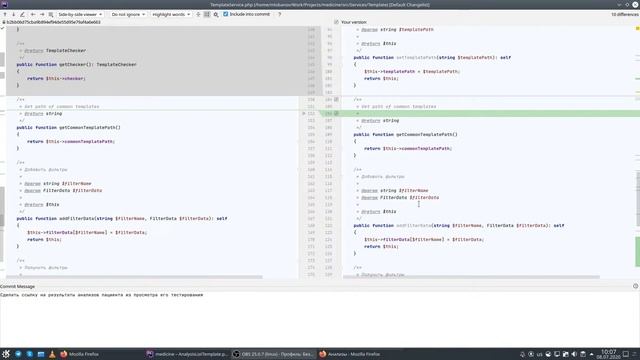The image size is (640, 360).
Task: Jump to source pencil icon
Action: click(22, 14)
